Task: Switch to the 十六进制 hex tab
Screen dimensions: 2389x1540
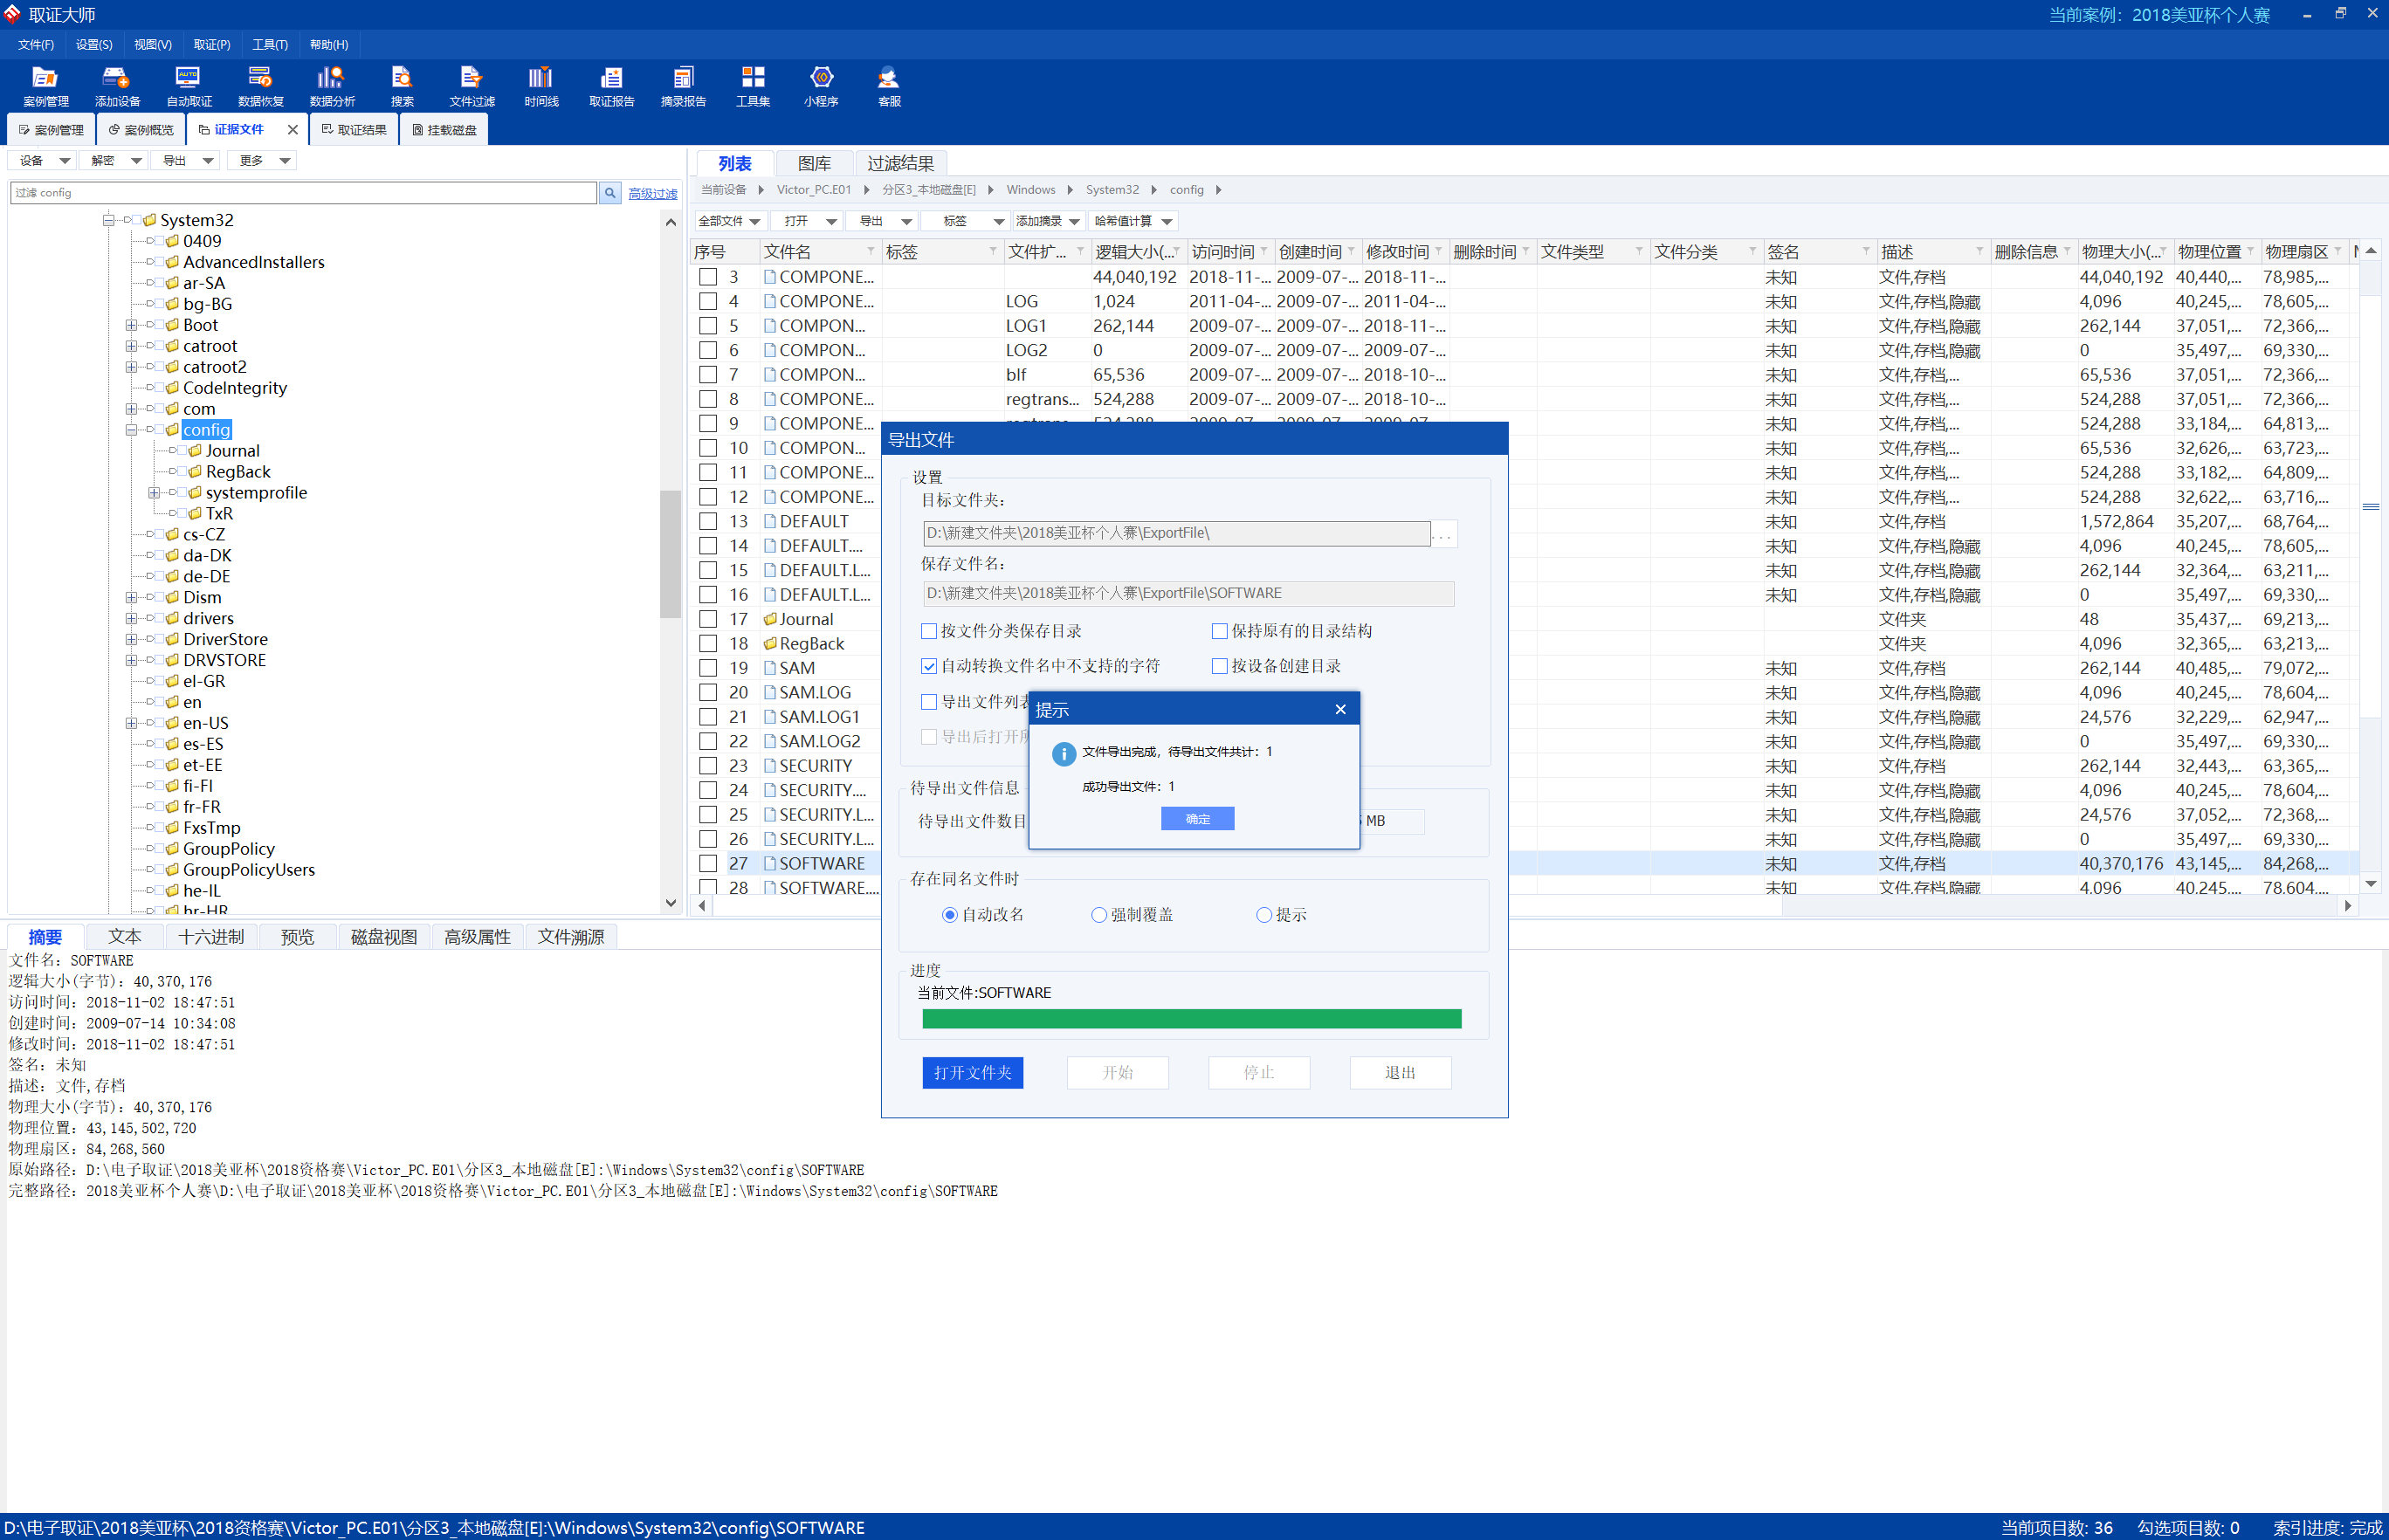Action: (x=211, y=937)
